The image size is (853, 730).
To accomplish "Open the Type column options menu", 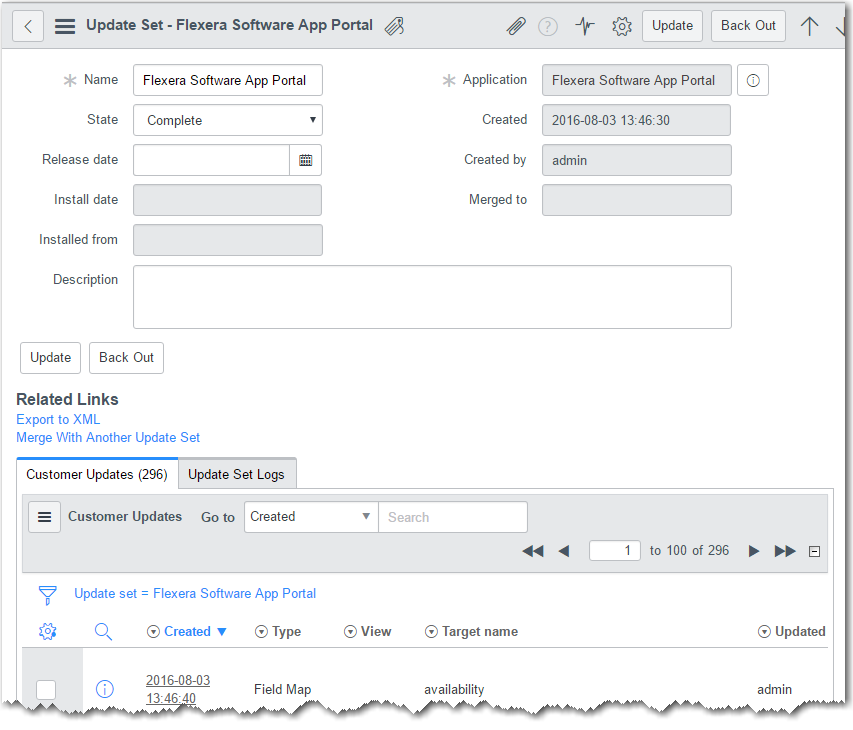I will pyautogui.click(x=262, y=632).
